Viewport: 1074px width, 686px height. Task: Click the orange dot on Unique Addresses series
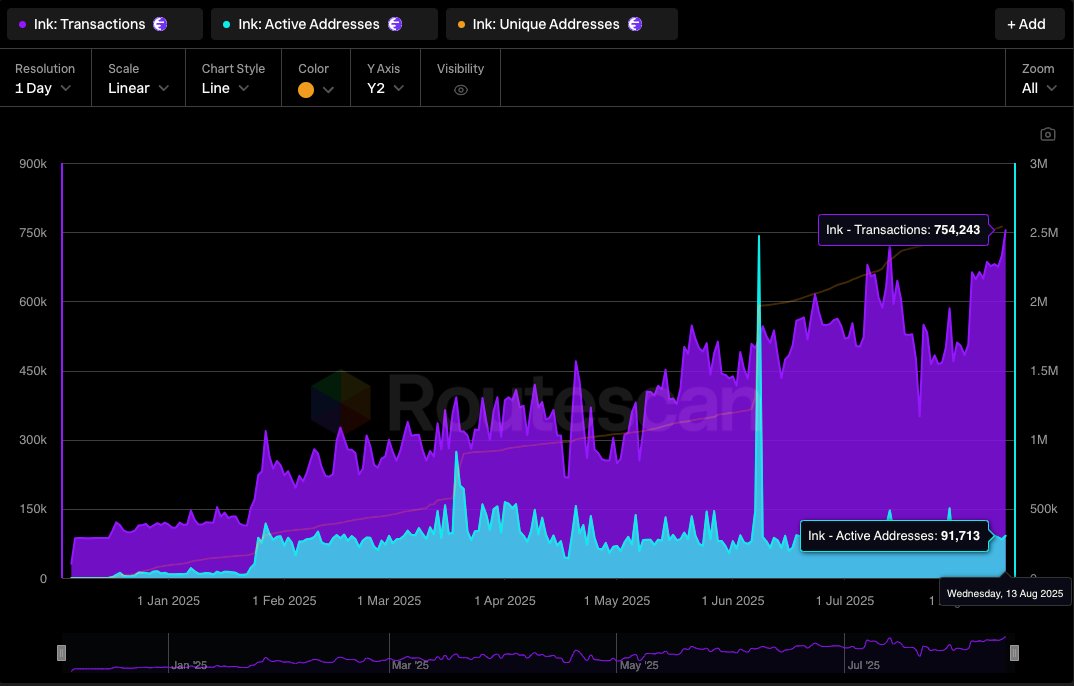[x=461, y=25]
